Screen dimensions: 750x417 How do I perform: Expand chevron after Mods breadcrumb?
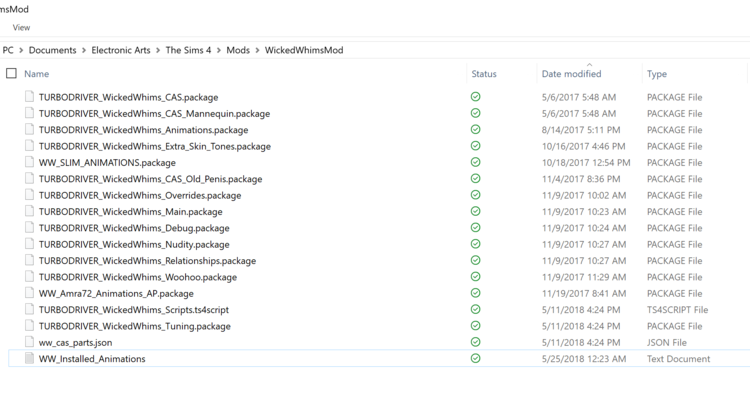pyautogui.click(x=257, y=50)
